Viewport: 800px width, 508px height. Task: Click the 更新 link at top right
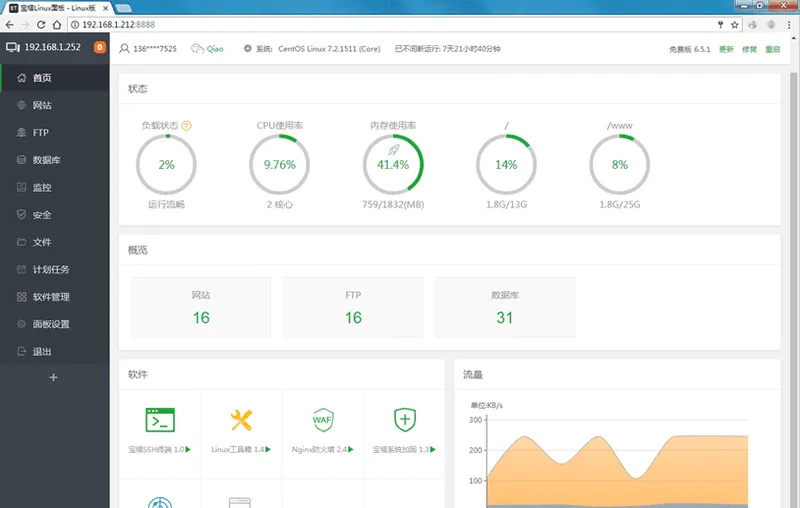pyautogui.click(x=726, y=49)
